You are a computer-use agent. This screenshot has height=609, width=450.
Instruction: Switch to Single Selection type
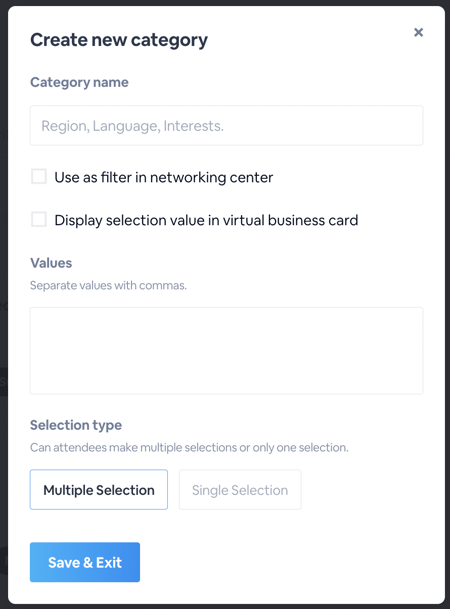240,489
